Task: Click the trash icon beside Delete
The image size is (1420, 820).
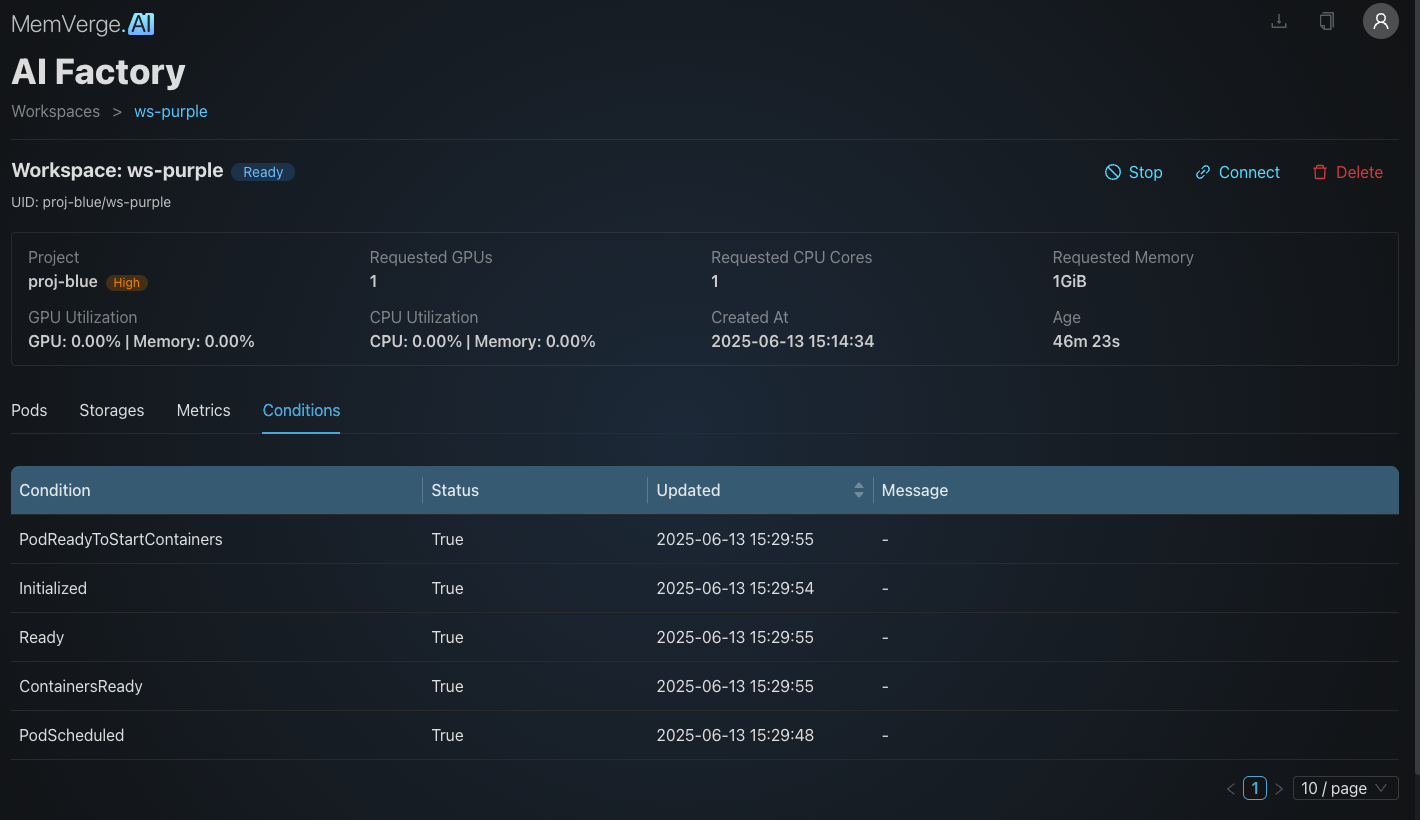Action: coord(1320,172)
